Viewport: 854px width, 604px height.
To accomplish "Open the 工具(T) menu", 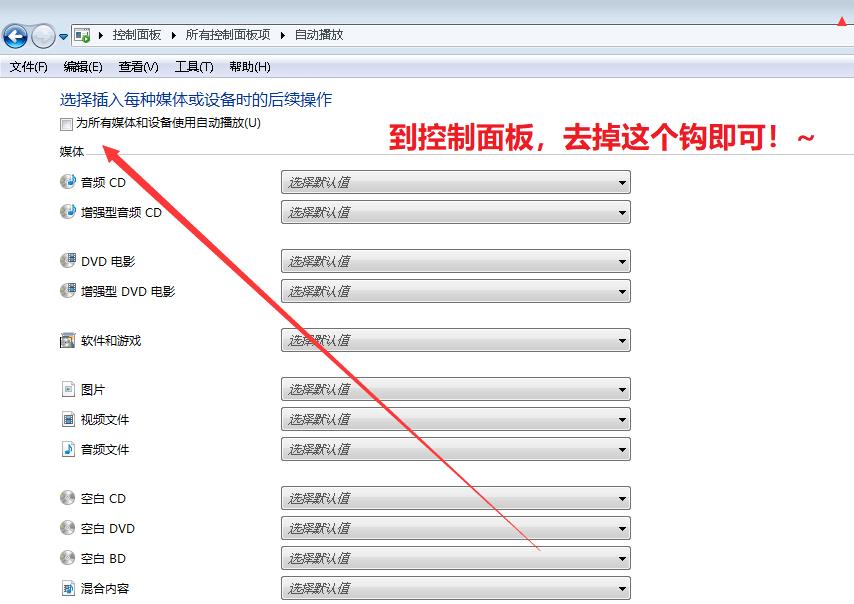I will click(x=193, y=67).
